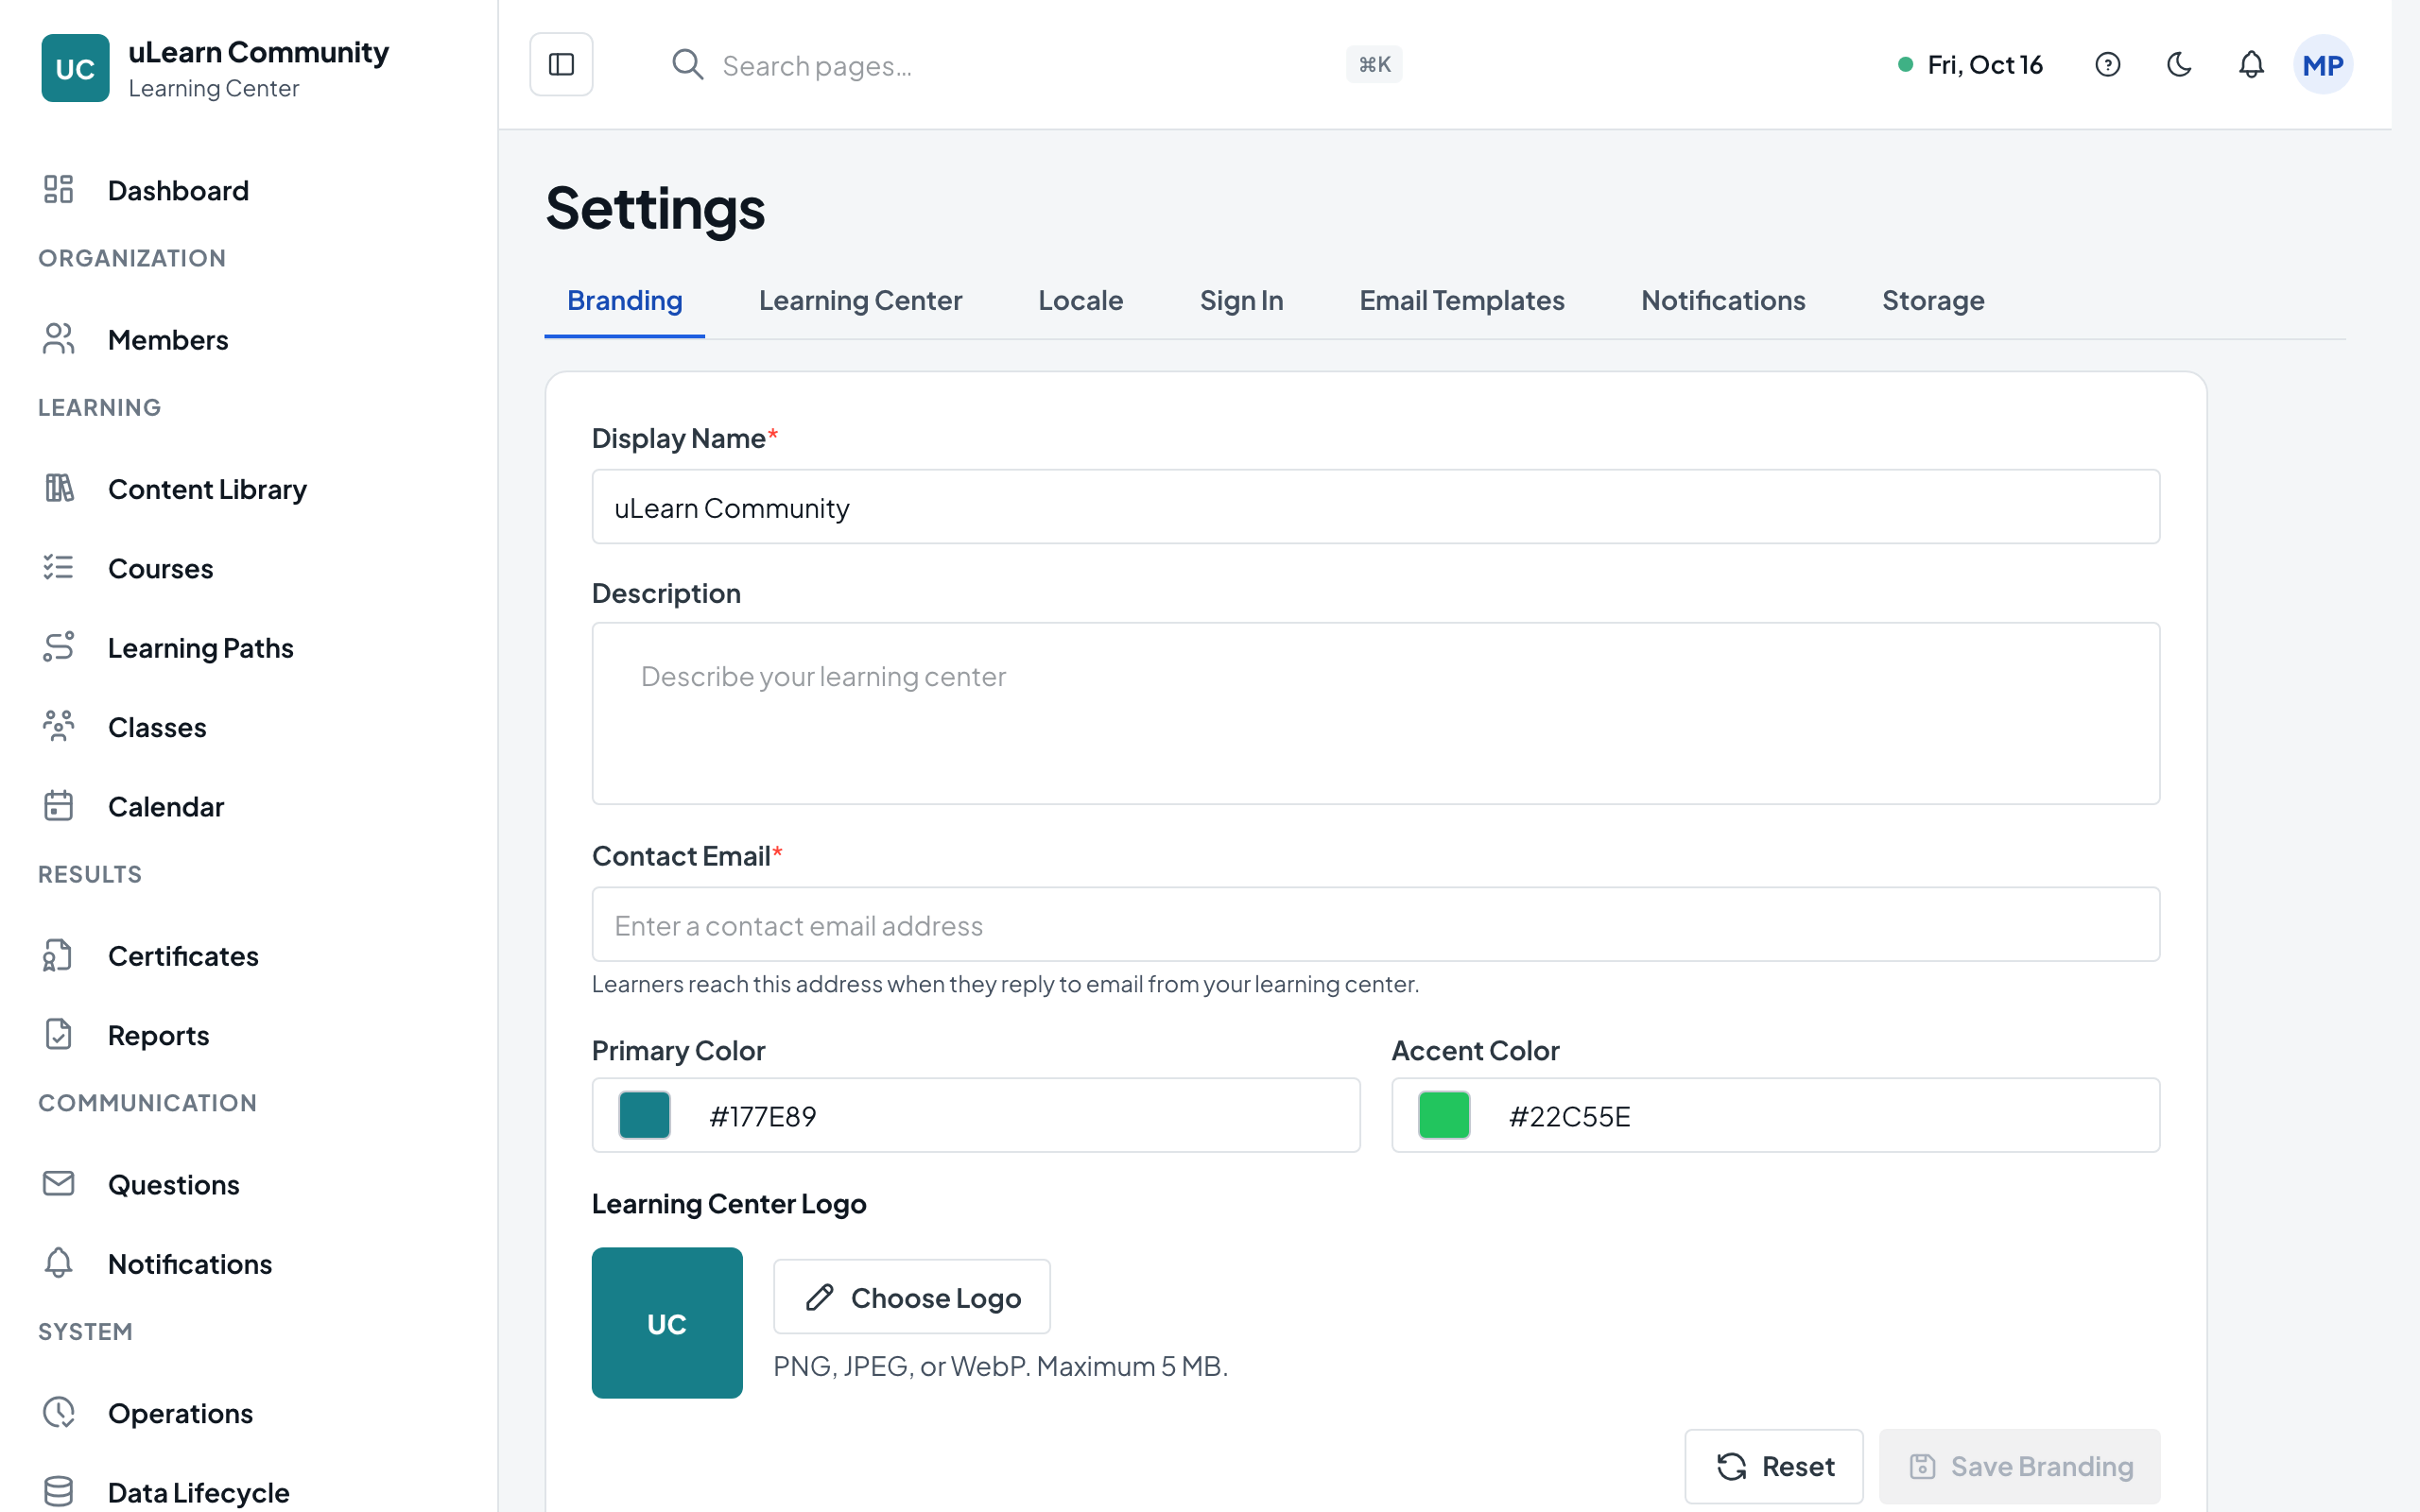2420x1512 pixels.
Task: Click the Dashboard grid icon
Action: pos(59,189)
